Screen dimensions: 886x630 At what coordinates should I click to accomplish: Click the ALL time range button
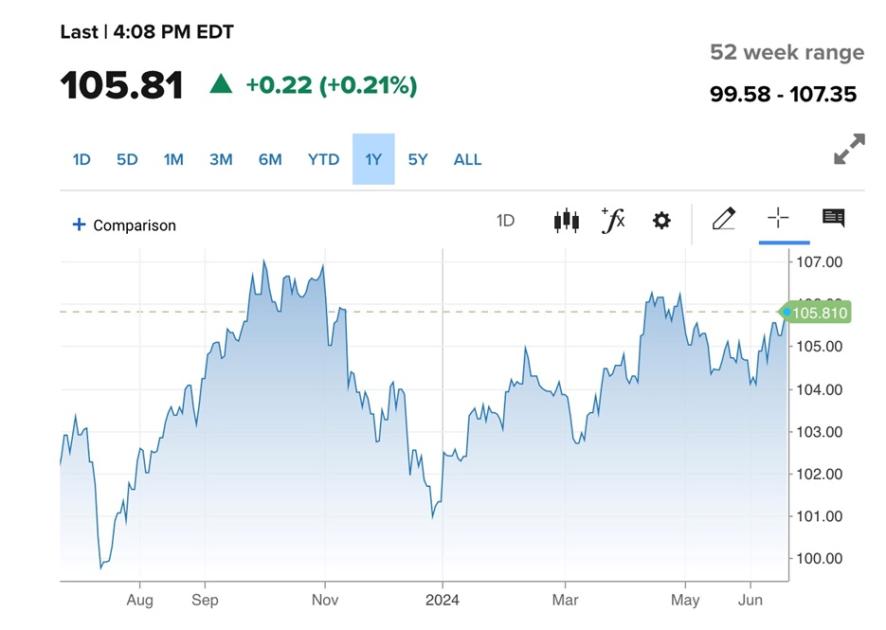[466, 158]
